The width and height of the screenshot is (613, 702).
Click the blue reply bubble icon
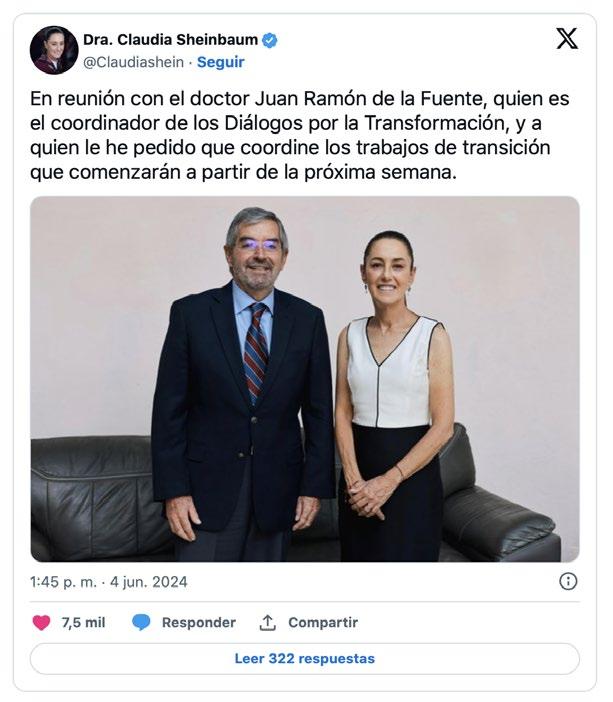pos(141,622)
